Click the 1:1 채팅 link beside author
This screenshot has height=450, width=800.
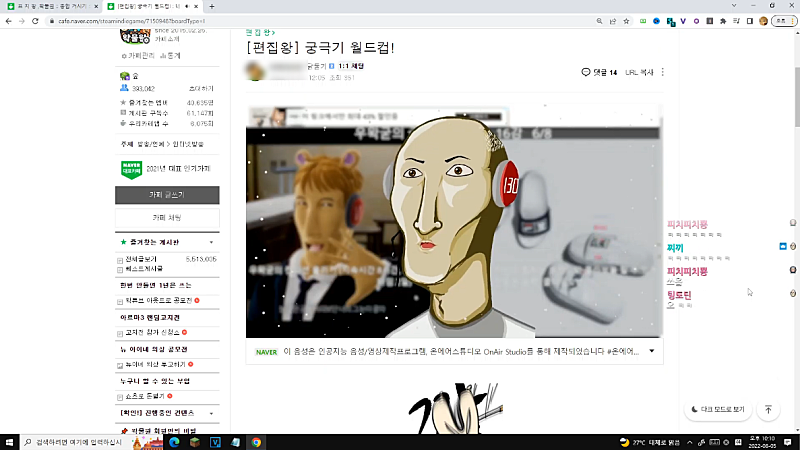click(x=352, y=65)
